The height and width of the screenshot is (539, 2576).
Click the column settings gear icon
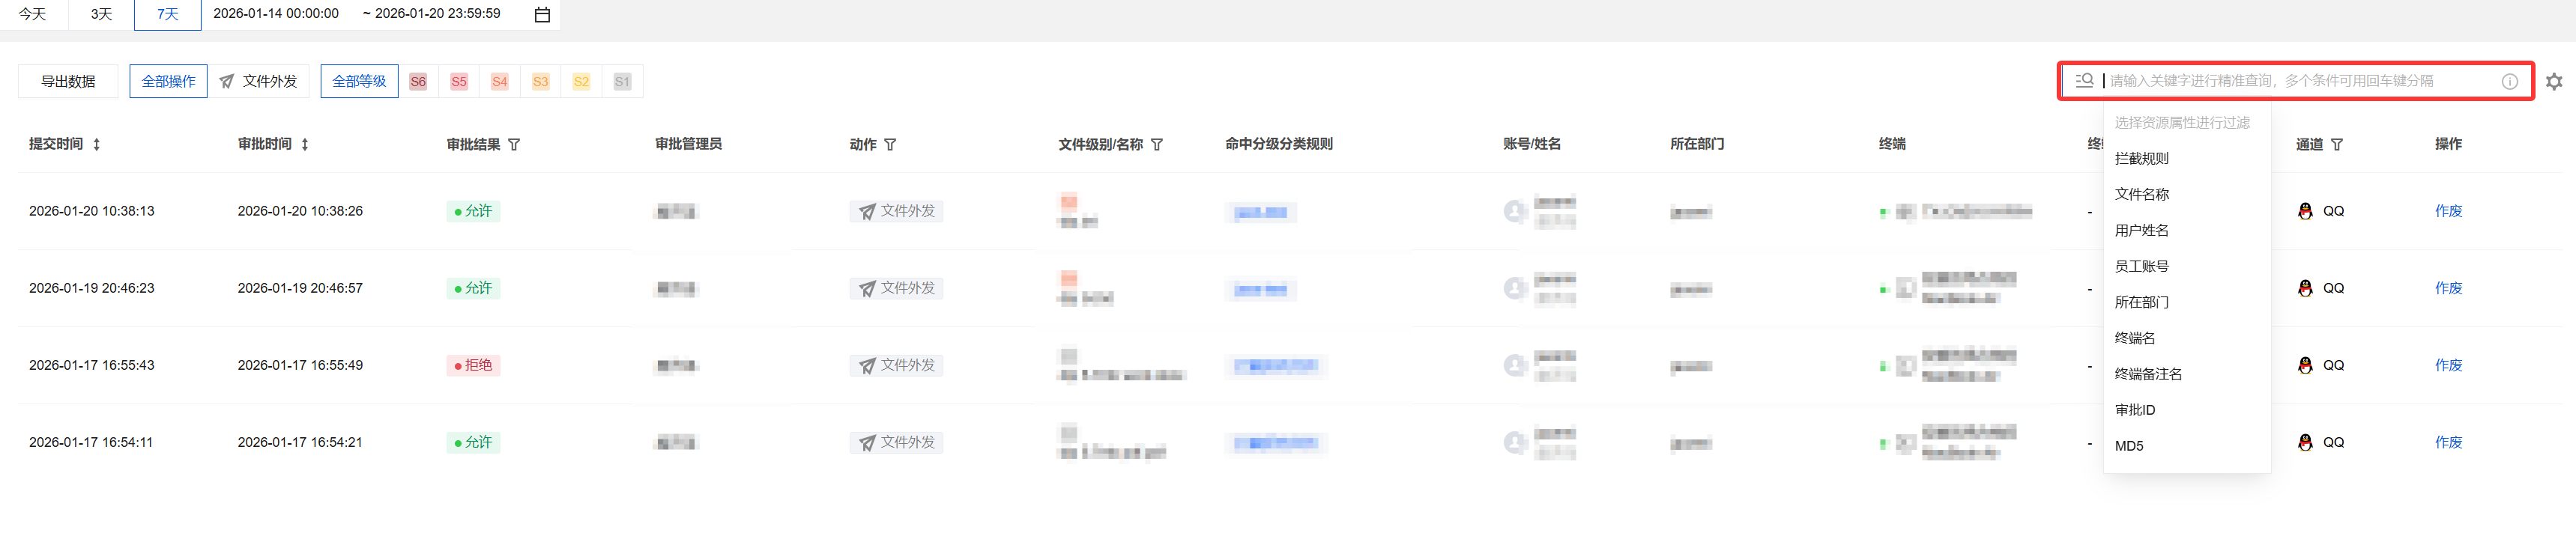pos(2553,82)
